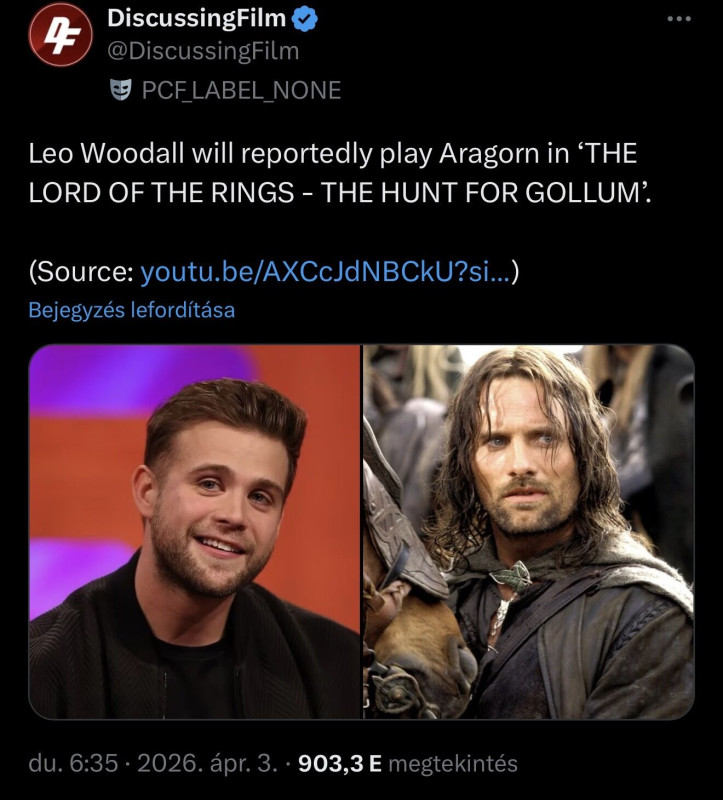Image resolution: width=723 pixels, height=800 pixels.
Task: Open the three-dot more options menu
Action: pos(680,19)
